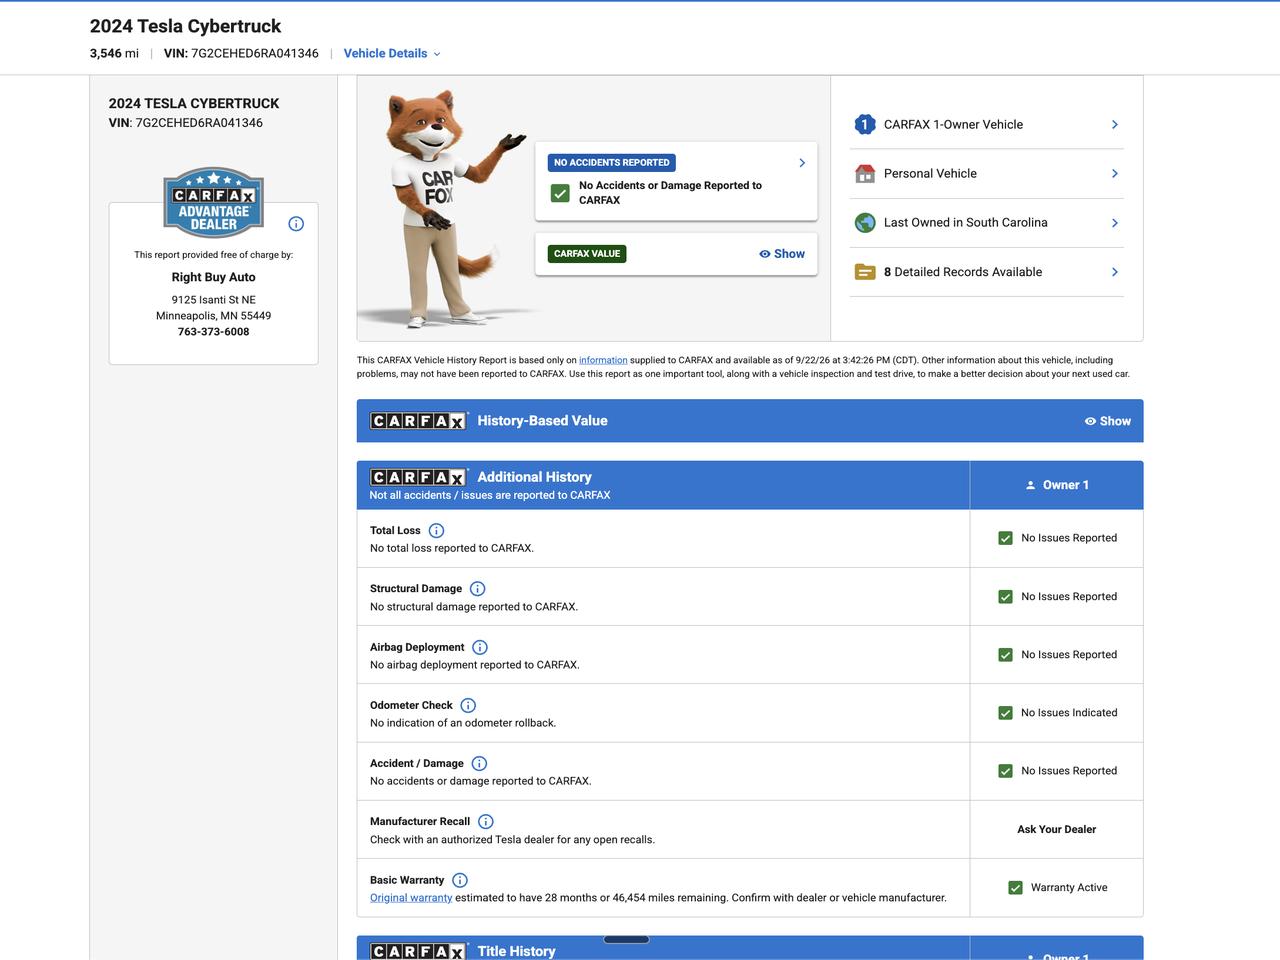Click the VIN number in the top header
The image size is (1280, 960).
[x=255, y=54]
